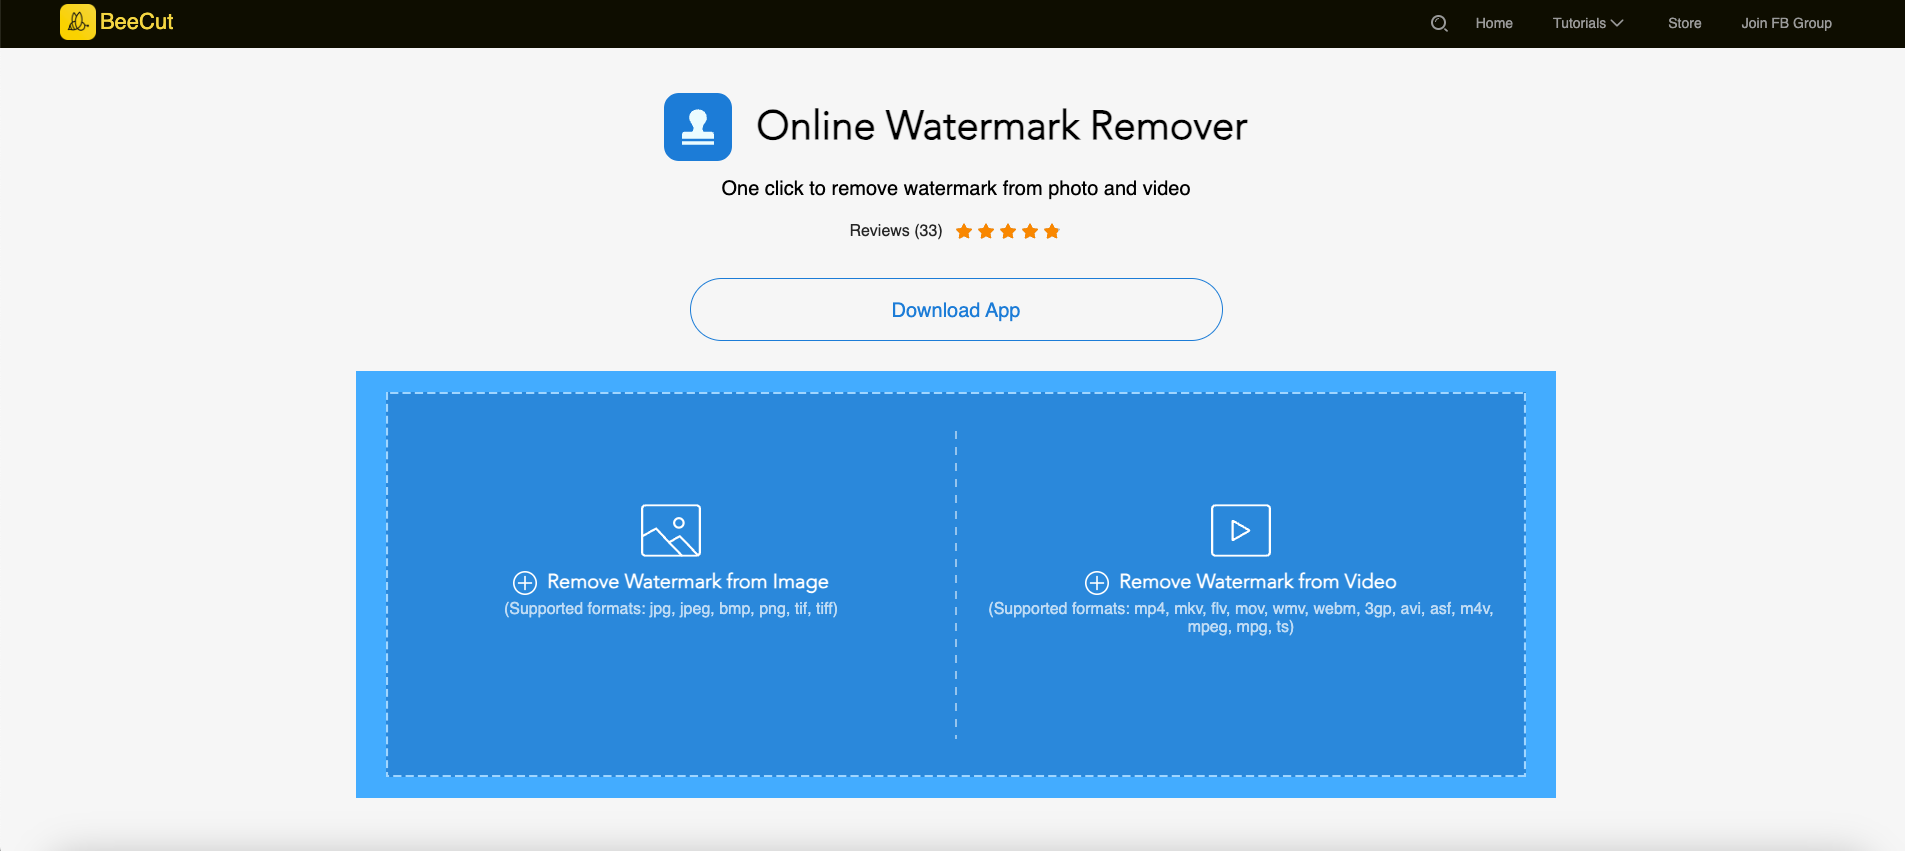Open the Reviews (33) link

pyautogui.click(x=896, y=231)
